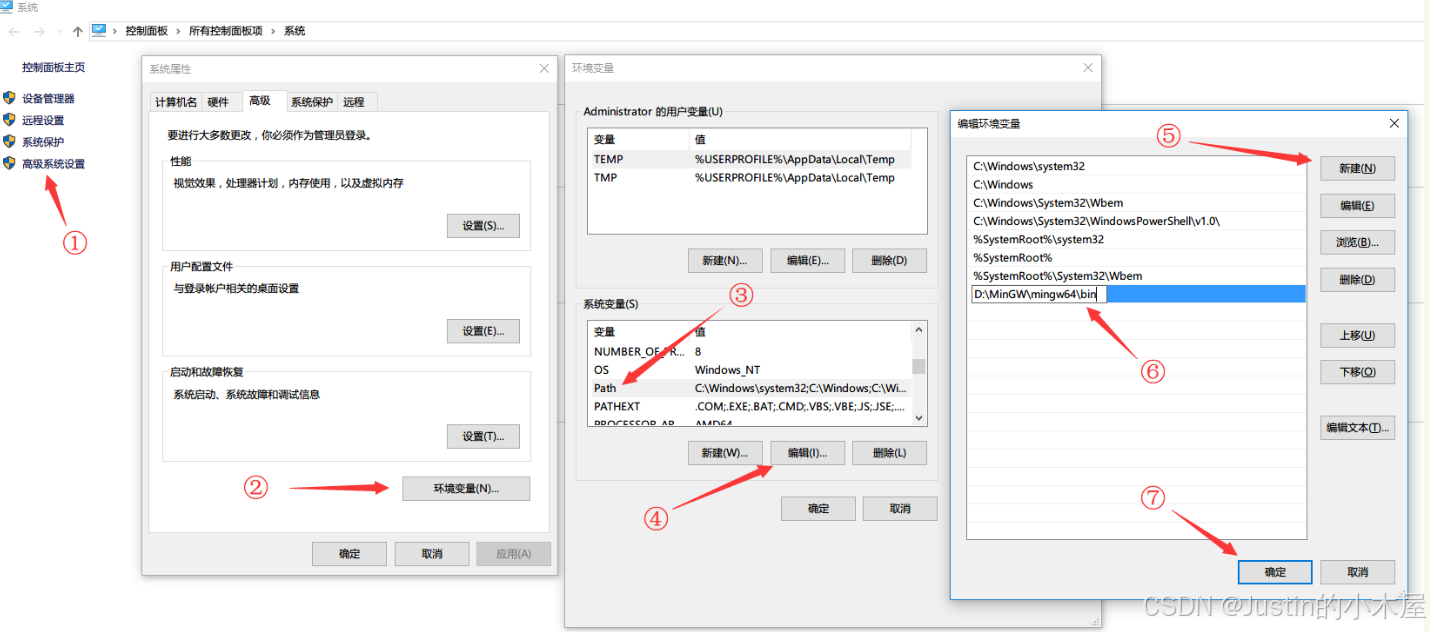Switch to 系统保护 tab in 系统属性

click(312, 102)
